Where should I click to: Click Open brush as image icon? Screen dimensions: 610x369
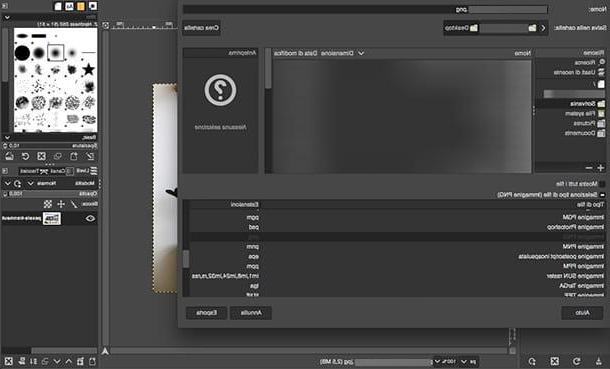[9, 156]
